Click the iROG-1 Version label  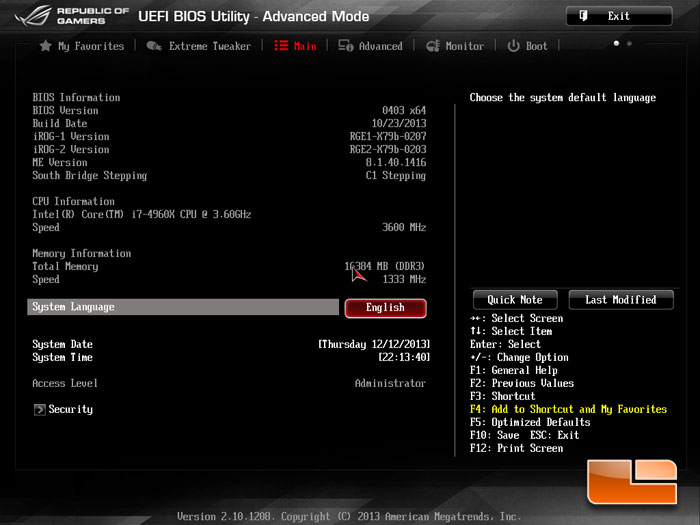point(71,136)
